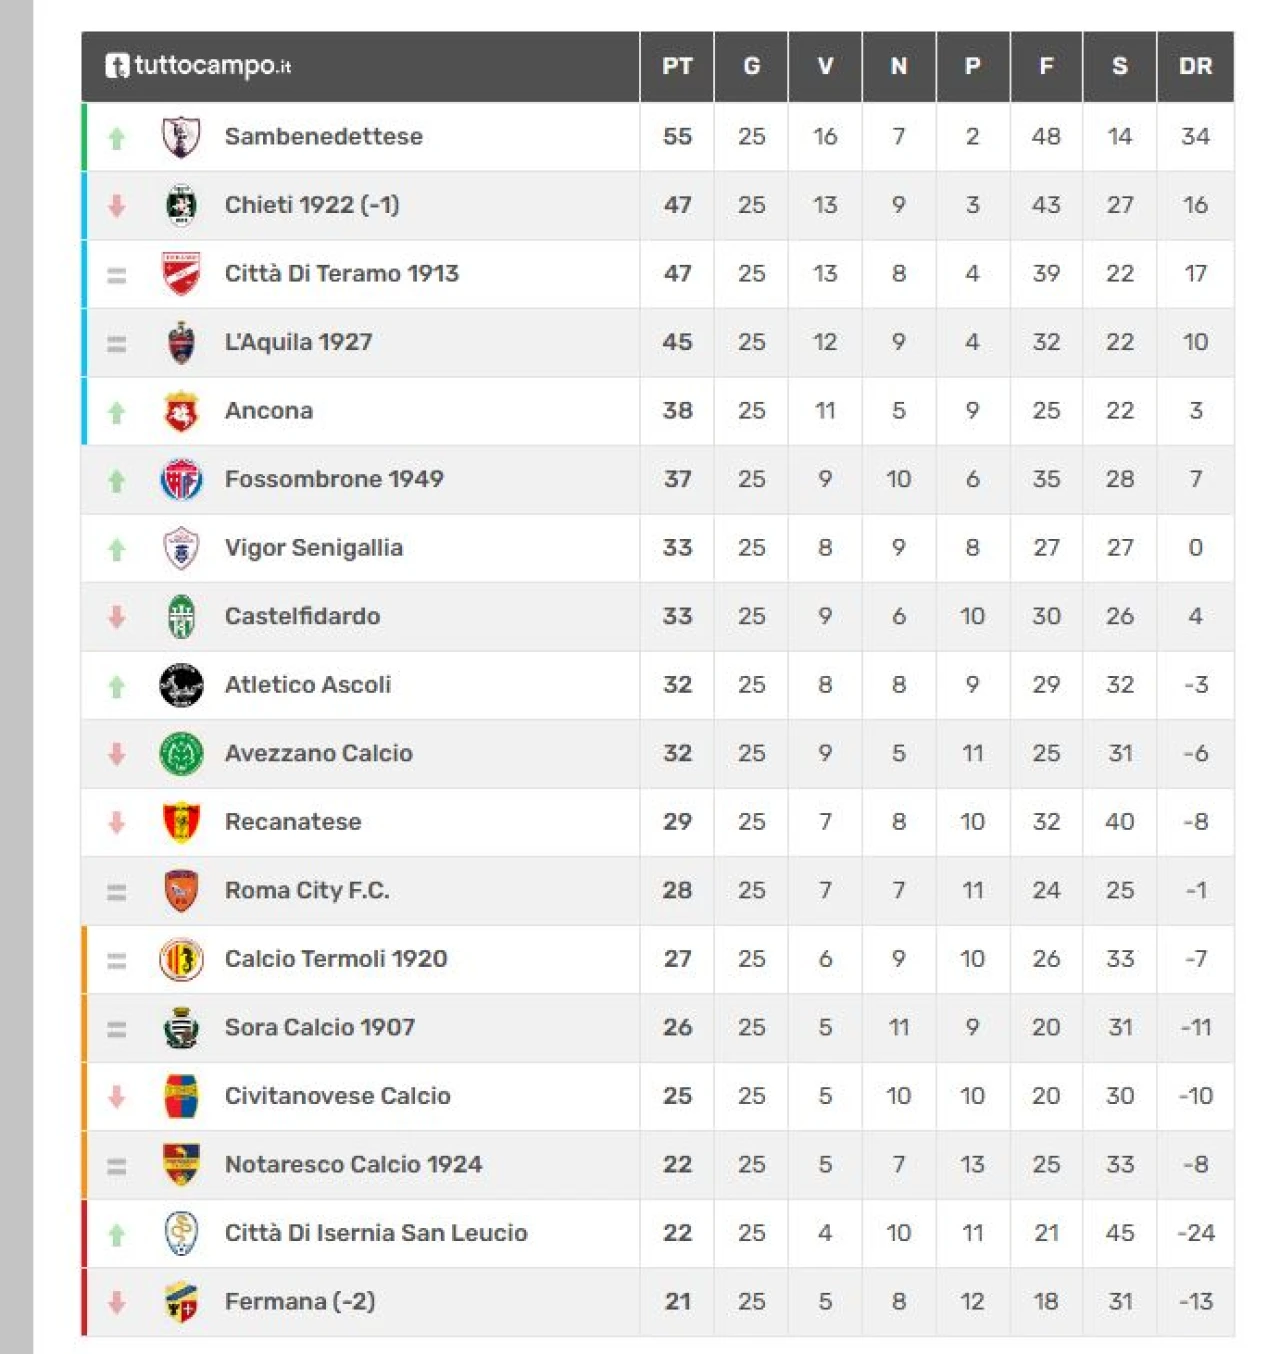Click the Calcio Termoli 1920 badge
The width and height of the screenshot is (1280, 1354).
[181, 960]
